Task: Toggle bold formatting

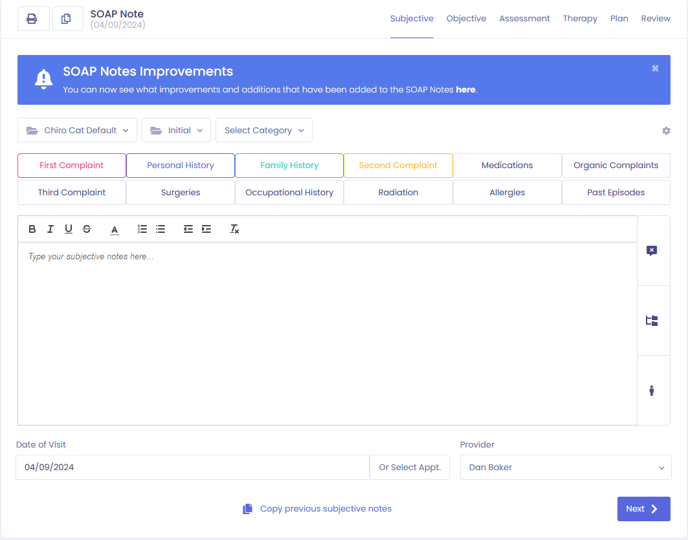Action: (32, 229)
